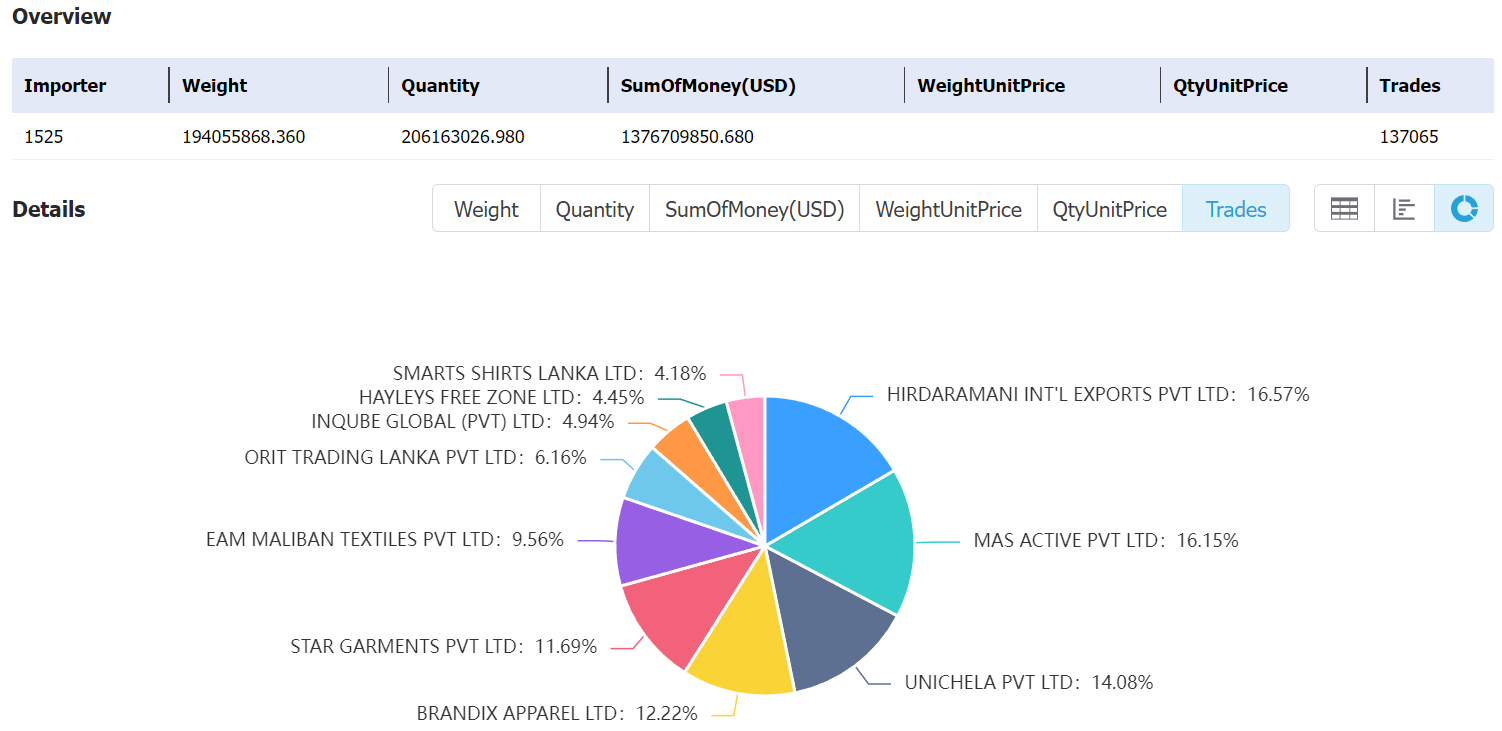This screenshot has width=1502, height=731.
Task: Switch to table view icon
Action: point(1344,209)
